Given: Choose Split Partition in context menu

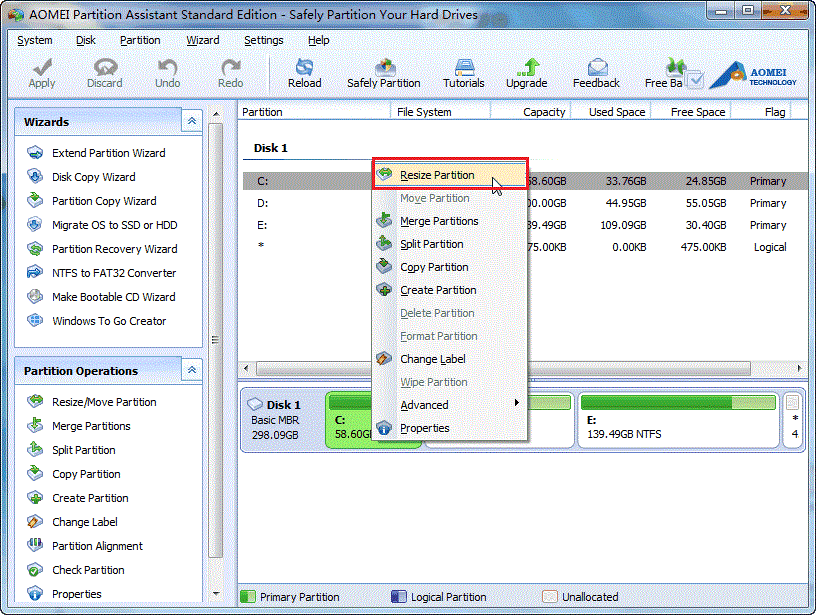Looking at the screenshot, I should pyautogui.click(x=450, y=244).
